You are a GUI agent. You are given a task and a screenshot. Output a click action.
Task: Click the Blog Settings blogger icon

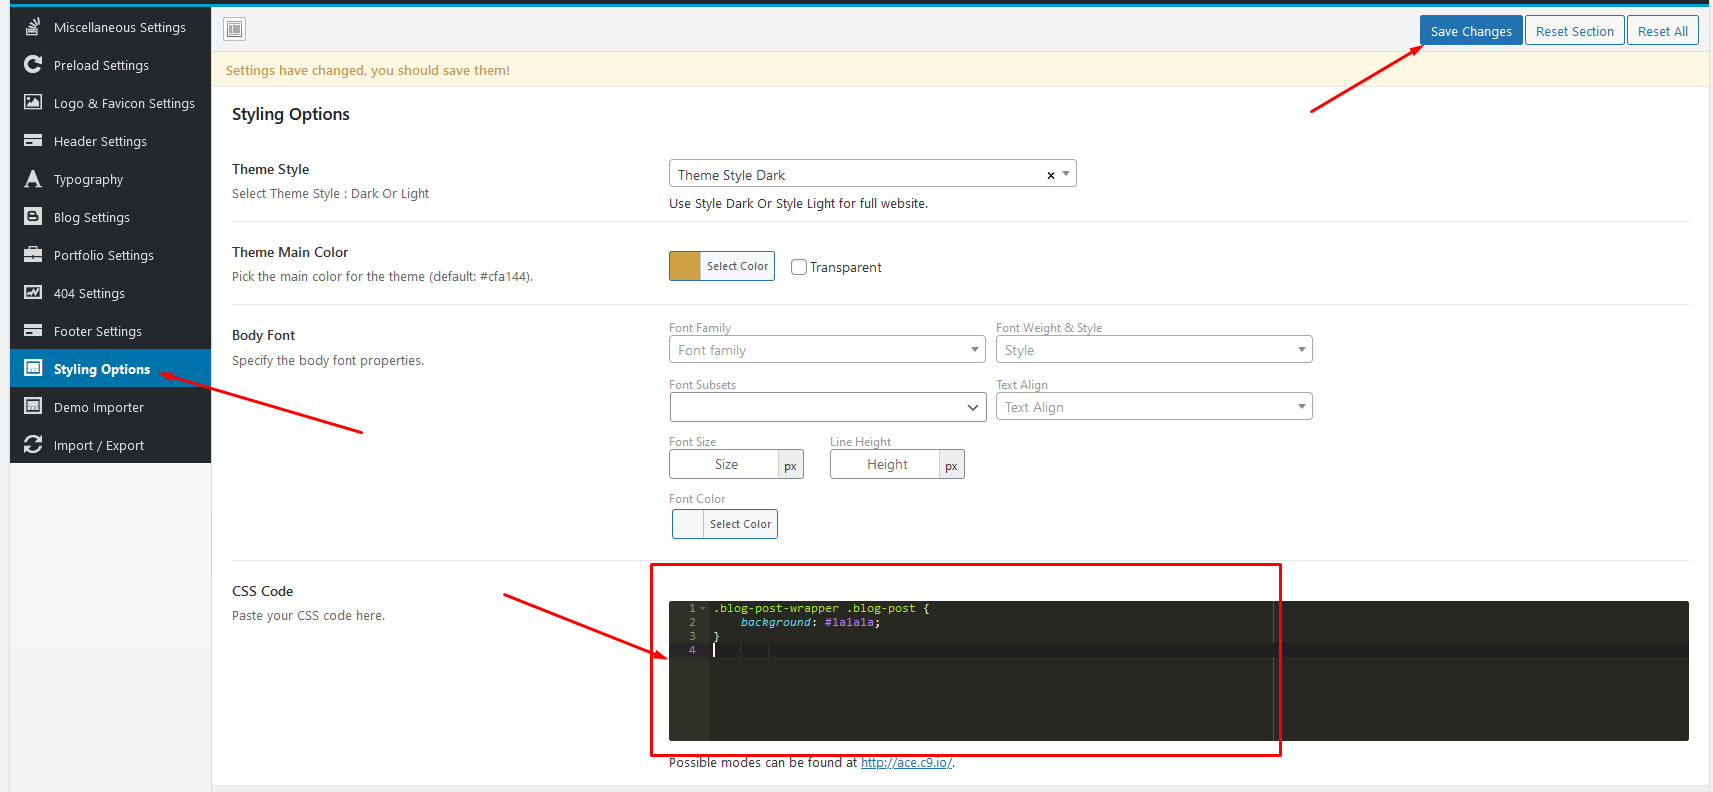pos(33,216)
